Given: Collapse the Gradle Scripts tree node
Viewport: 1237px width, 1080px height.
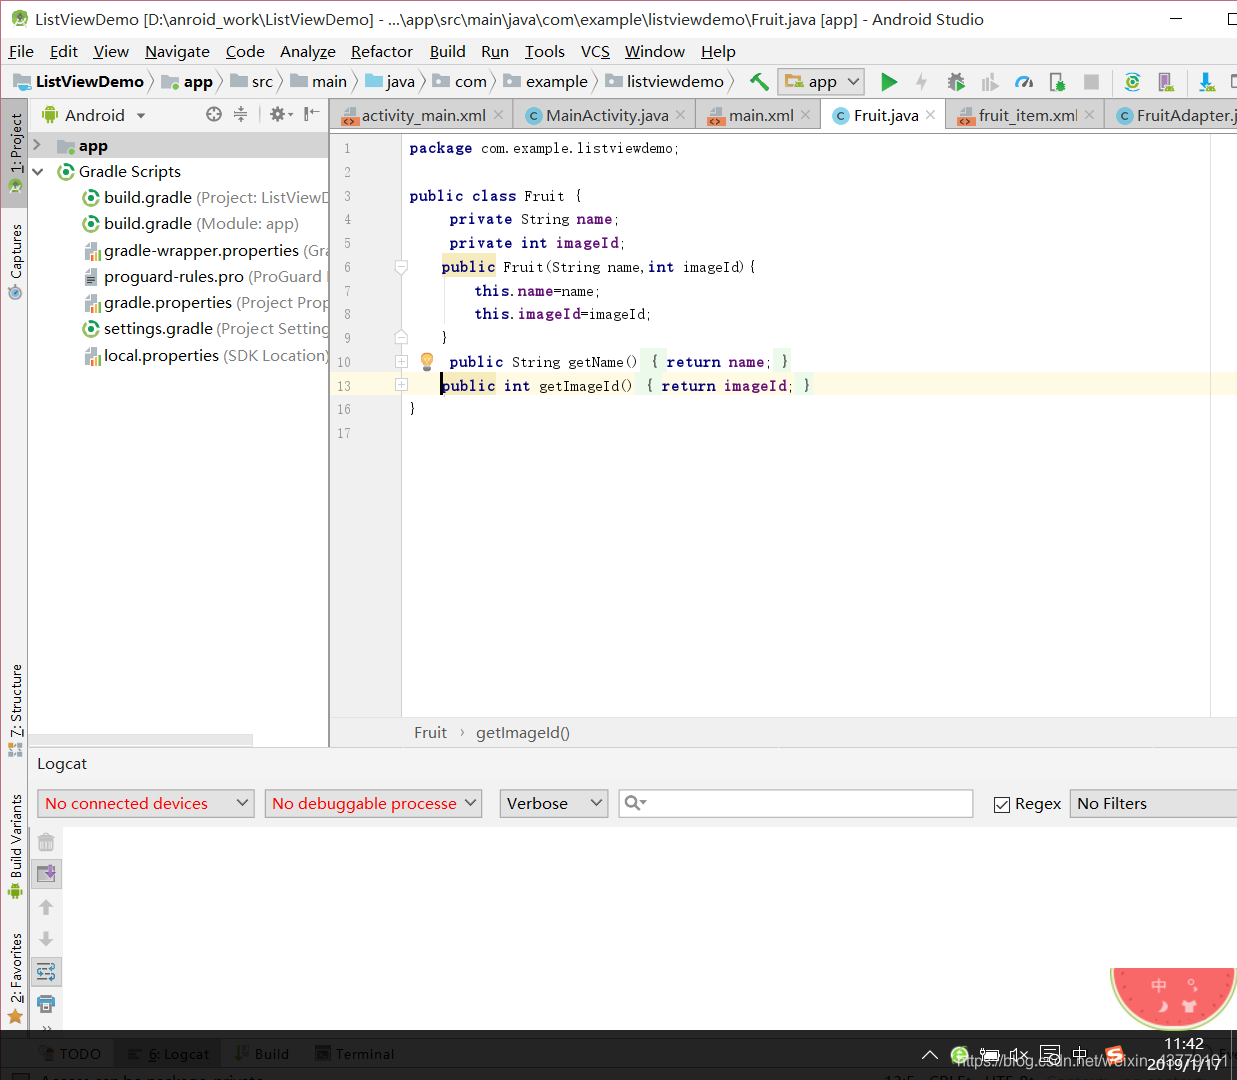Looking at the screenshot, I should click(37, 171).
